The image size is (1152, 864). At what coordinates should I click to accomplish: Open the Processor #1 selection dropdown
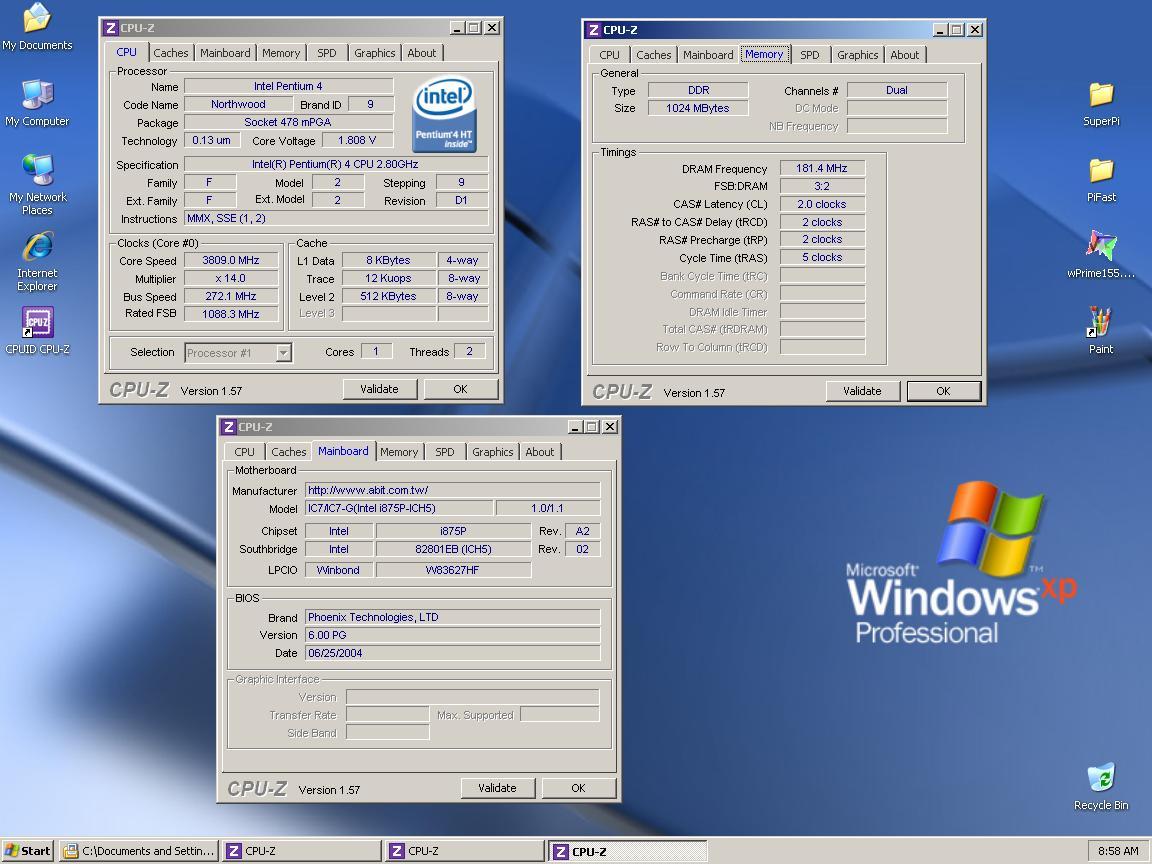pos(238,353)
